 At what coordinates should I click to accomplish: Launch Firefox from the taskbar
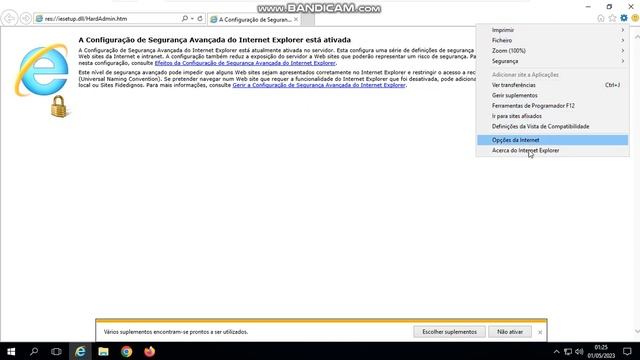(x=149, y=351)
